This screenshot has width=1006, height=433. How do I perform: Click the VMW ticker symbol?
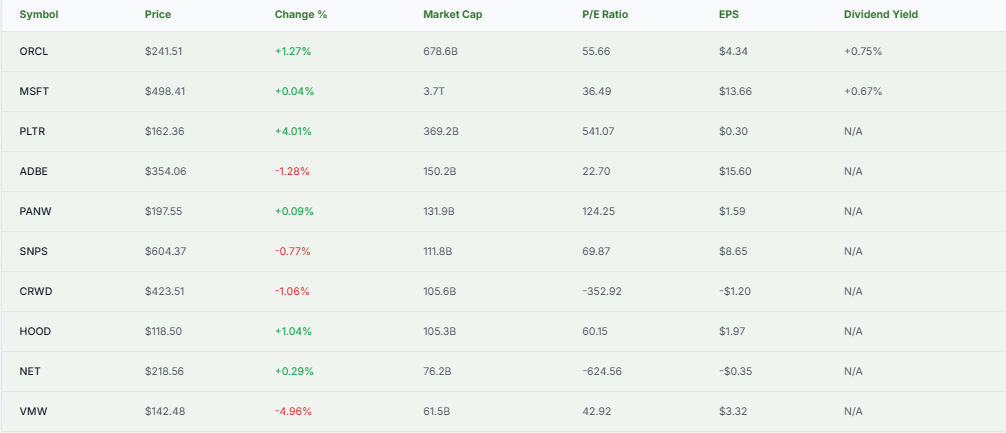coord(33,411)
